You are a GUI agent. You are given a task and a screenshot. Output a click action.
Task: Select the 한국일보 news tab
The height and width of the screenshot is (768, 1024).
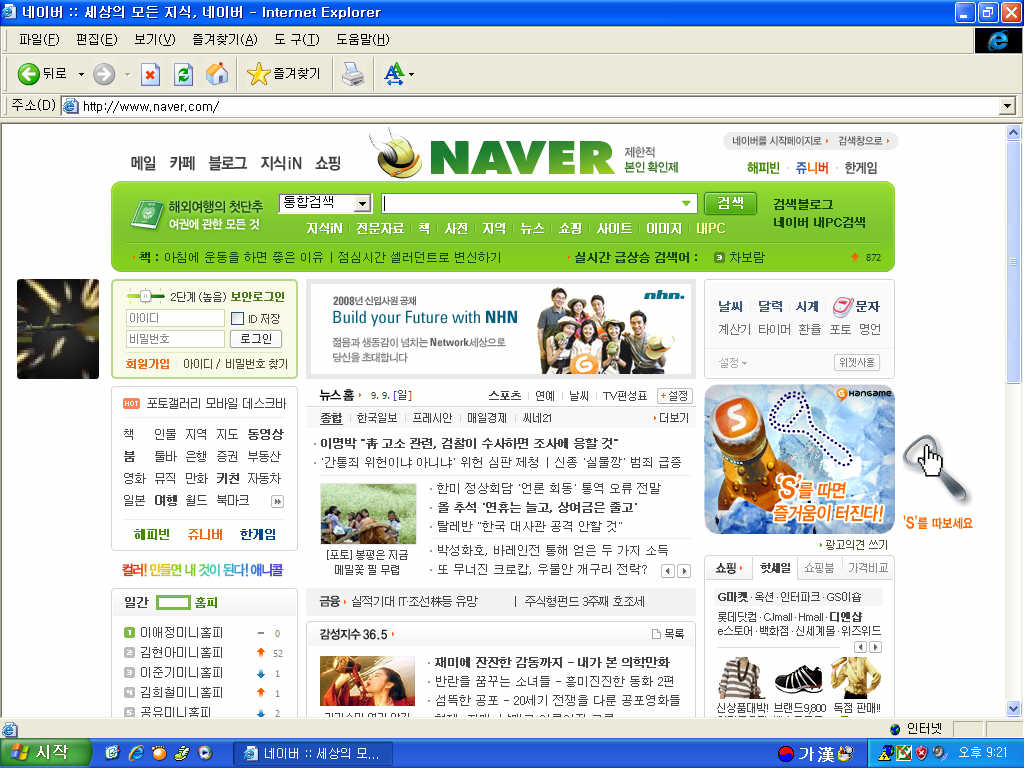(x=377, y=418)
